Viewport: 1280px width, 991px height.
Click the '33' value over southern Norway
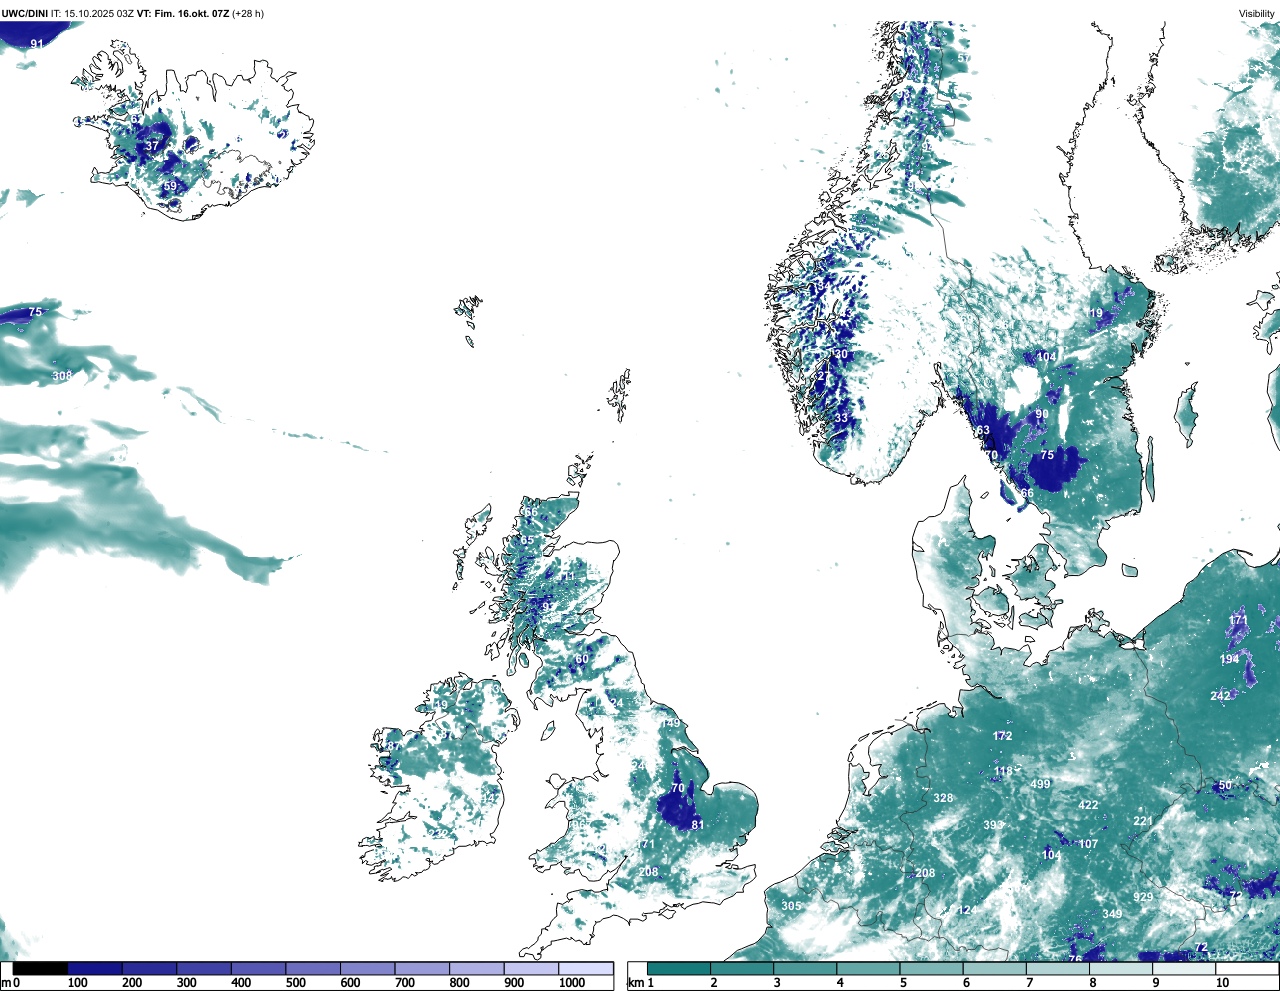click(841, 418)
